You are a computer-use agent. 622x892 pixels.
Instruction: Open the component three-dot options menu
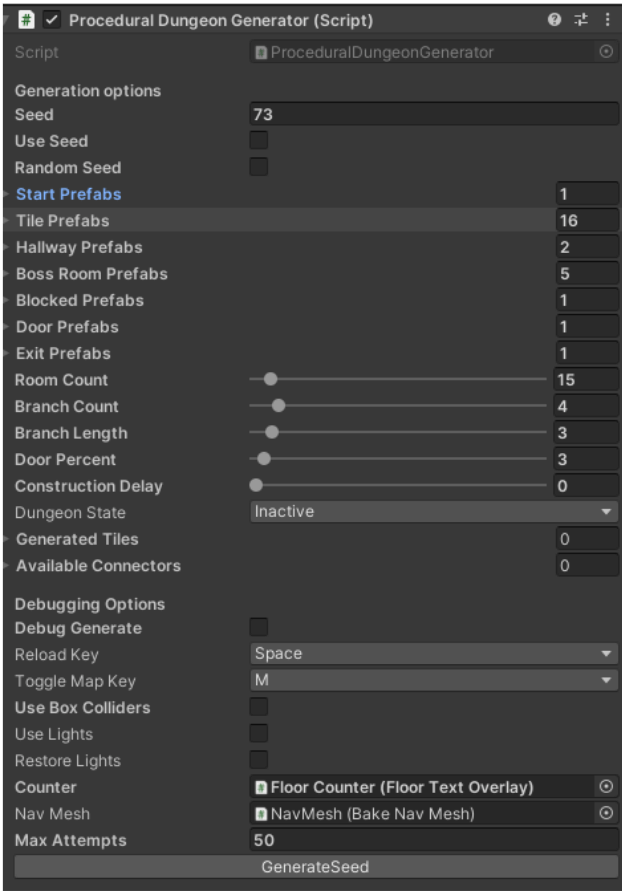(x=607, y=20)
